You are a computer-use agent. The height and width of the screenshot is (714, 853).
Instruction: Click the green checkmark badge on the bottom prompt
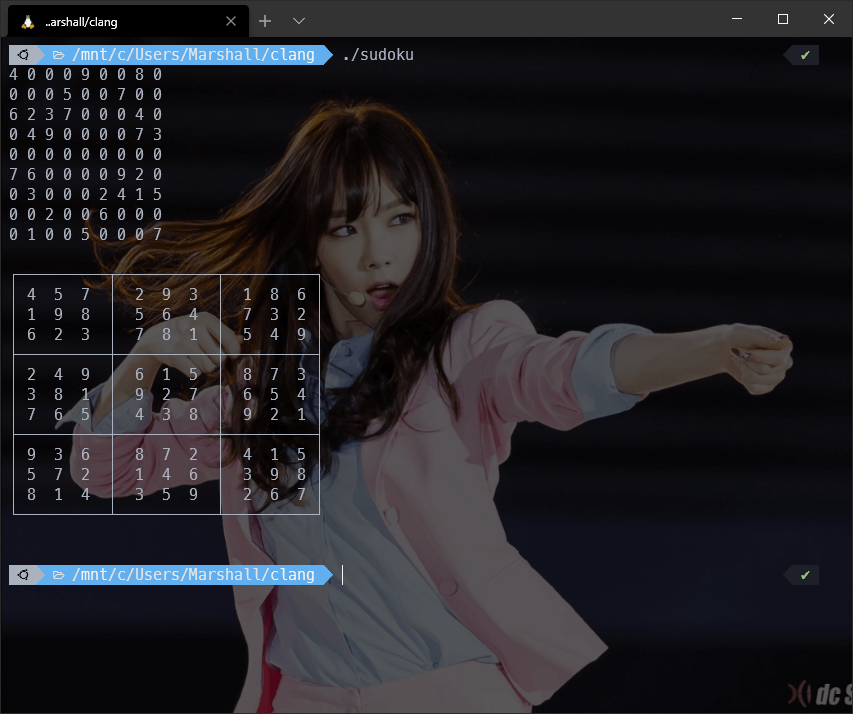click(803, 575)
